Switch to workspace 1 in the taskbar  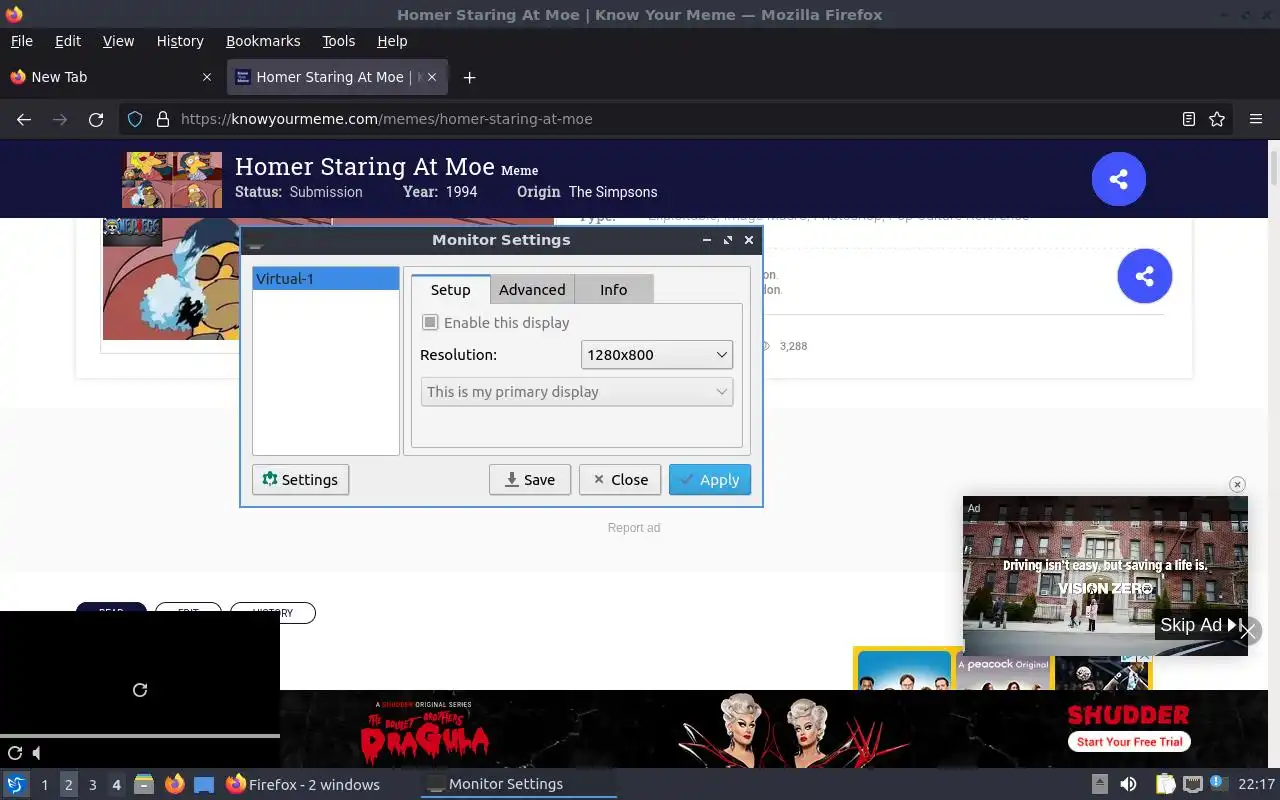[44, 785]
